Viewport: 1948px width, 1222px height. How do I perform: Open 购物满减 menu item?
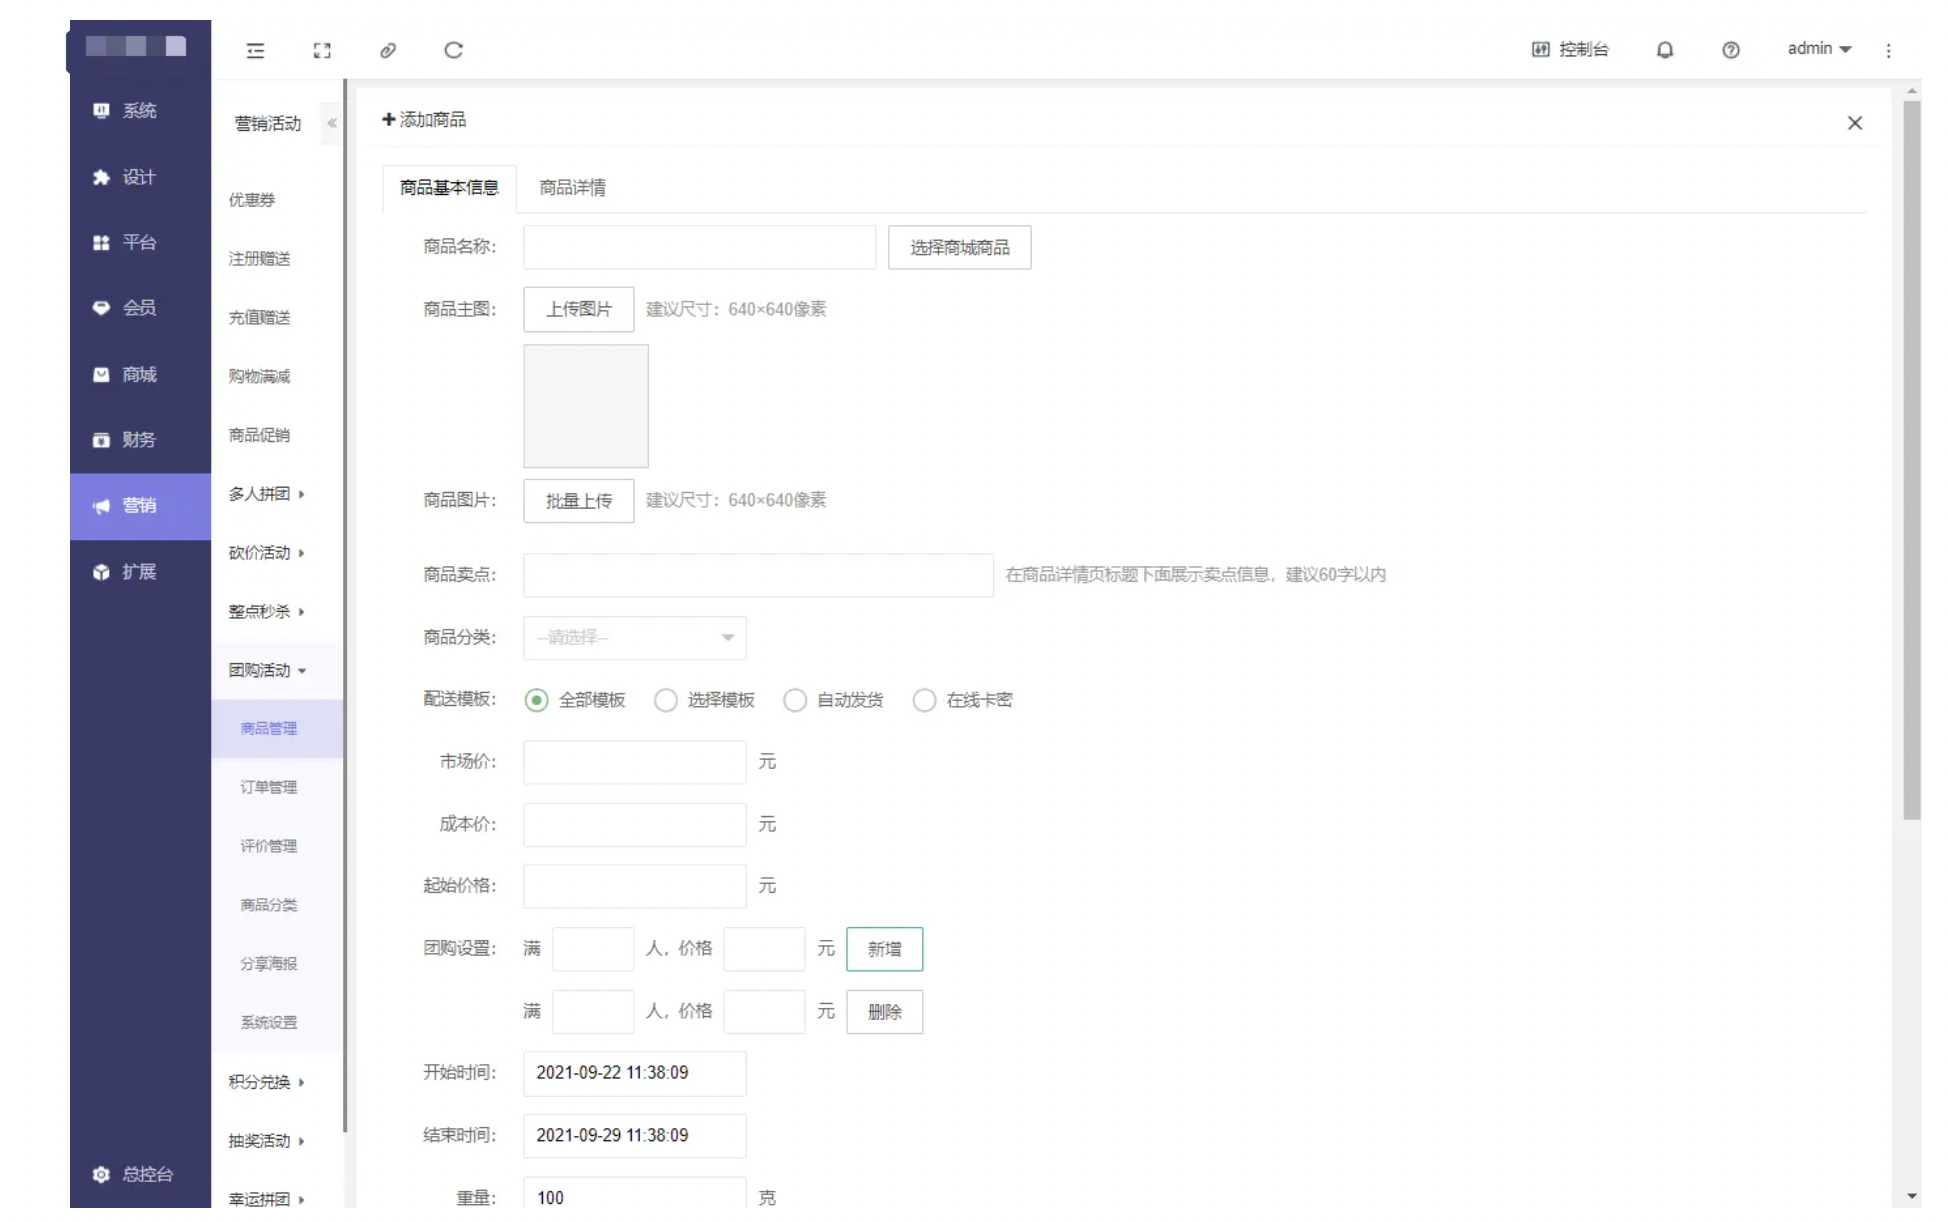[259, 376]
